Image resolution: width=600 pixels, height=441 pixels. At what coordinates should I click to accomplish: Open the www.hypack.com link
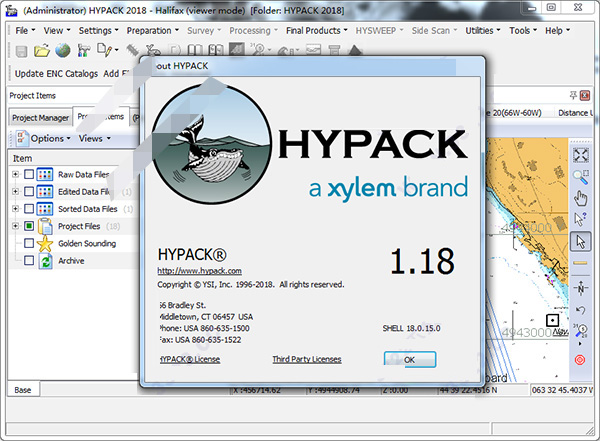(199, 271)
